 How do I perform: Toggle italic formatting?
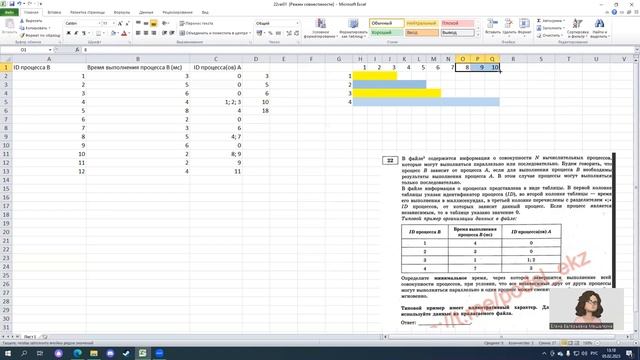[76, 33]
